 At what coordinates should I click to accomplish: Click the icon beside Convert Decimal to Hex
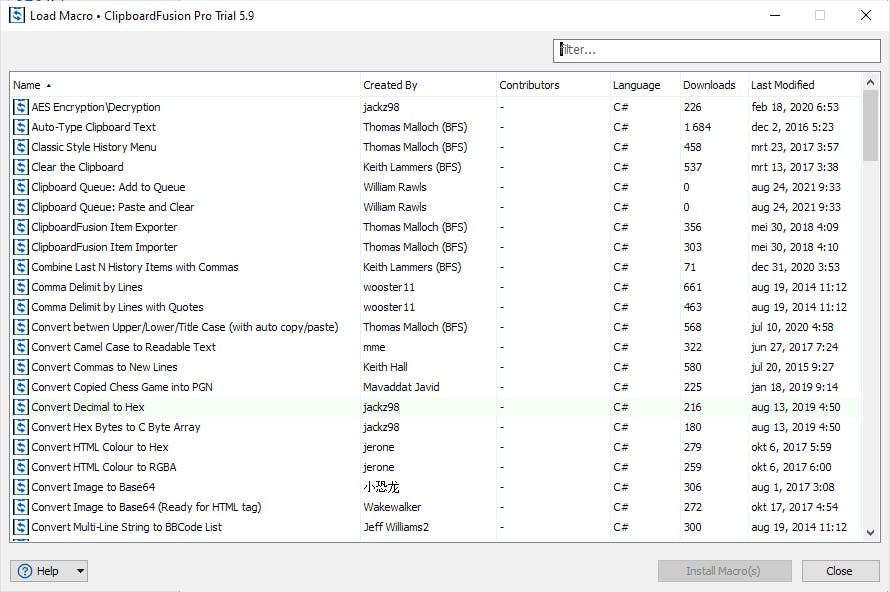tap(21, 407)
